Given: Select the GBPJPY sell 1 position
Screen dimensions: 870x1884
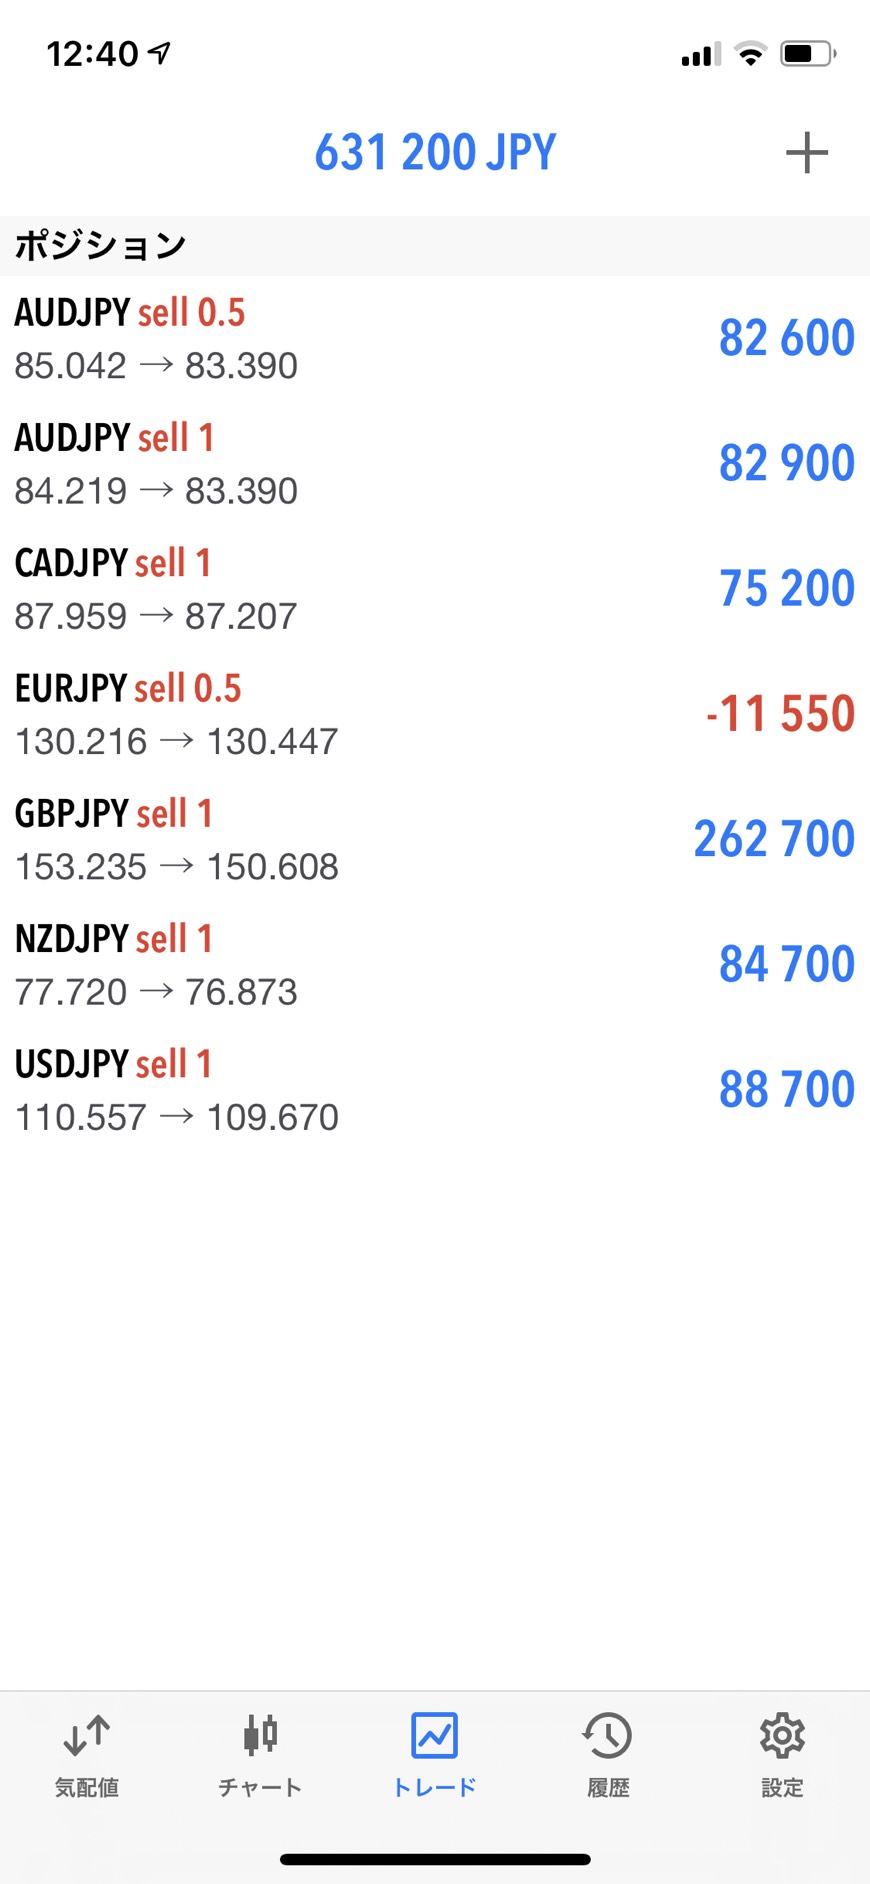Looking at the screenshot, I should [x=300, y=839].
